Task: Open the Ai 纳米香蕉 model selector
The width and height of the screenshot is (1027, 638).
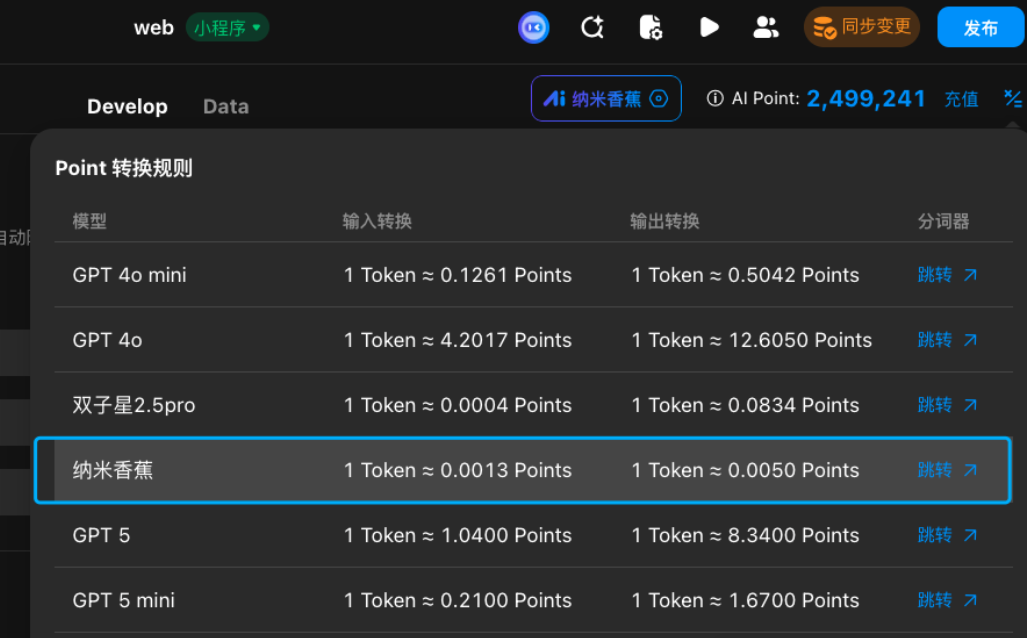Action: pos(606,99)
